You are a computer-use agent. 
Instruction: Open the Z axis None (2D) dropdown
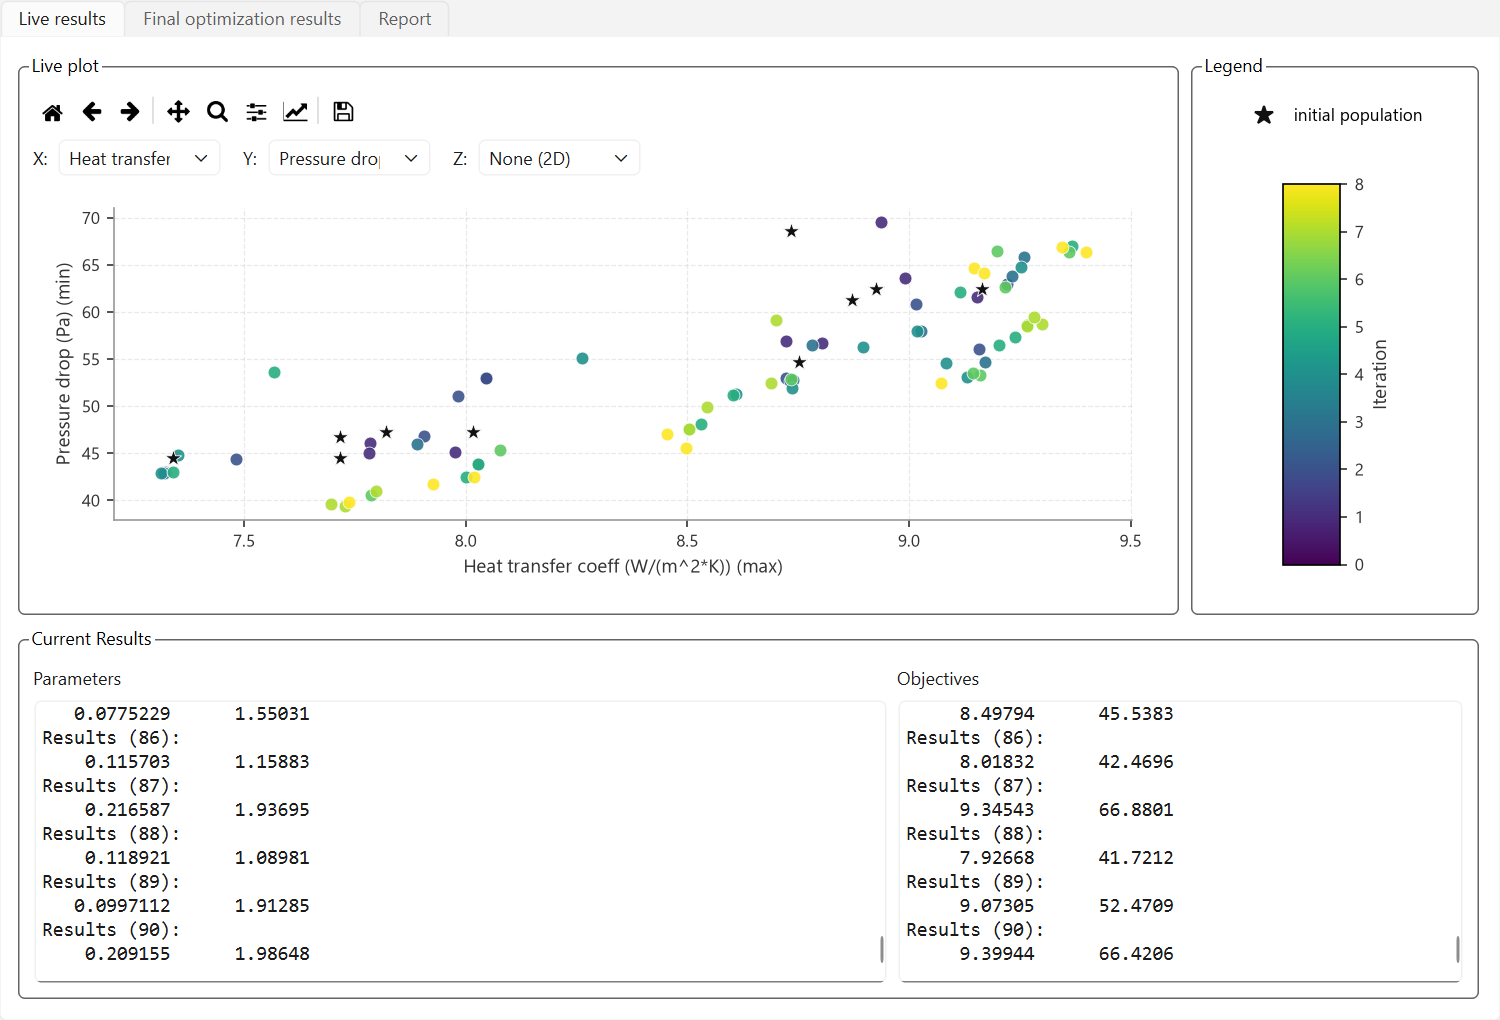pos(559,158)
